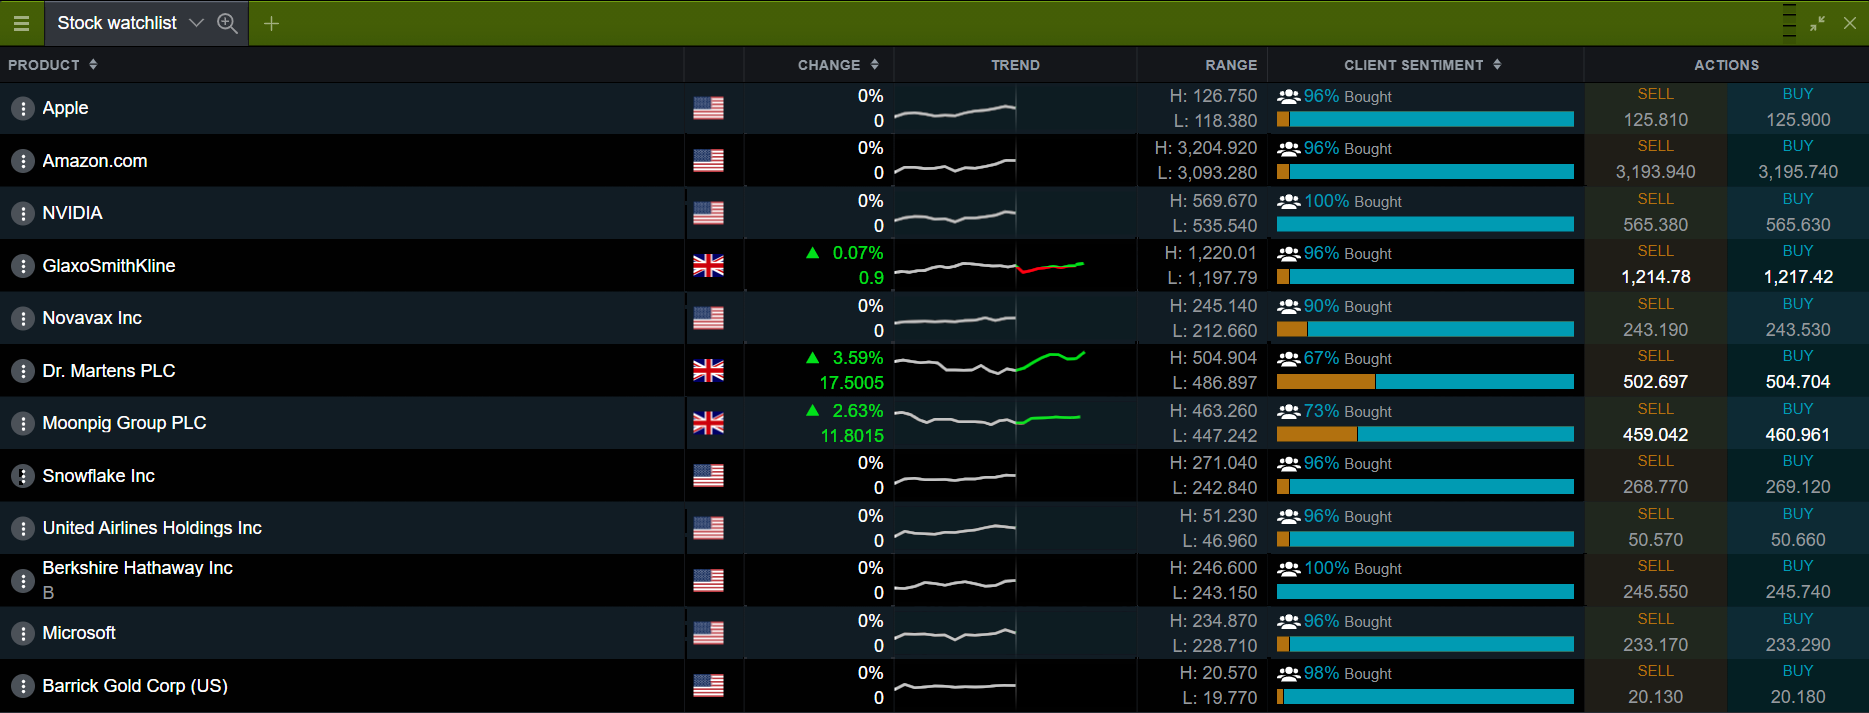1869x713 pixels.
Task: Sort by the Client Sentiment column
Action: click(x=1421, y=65)
